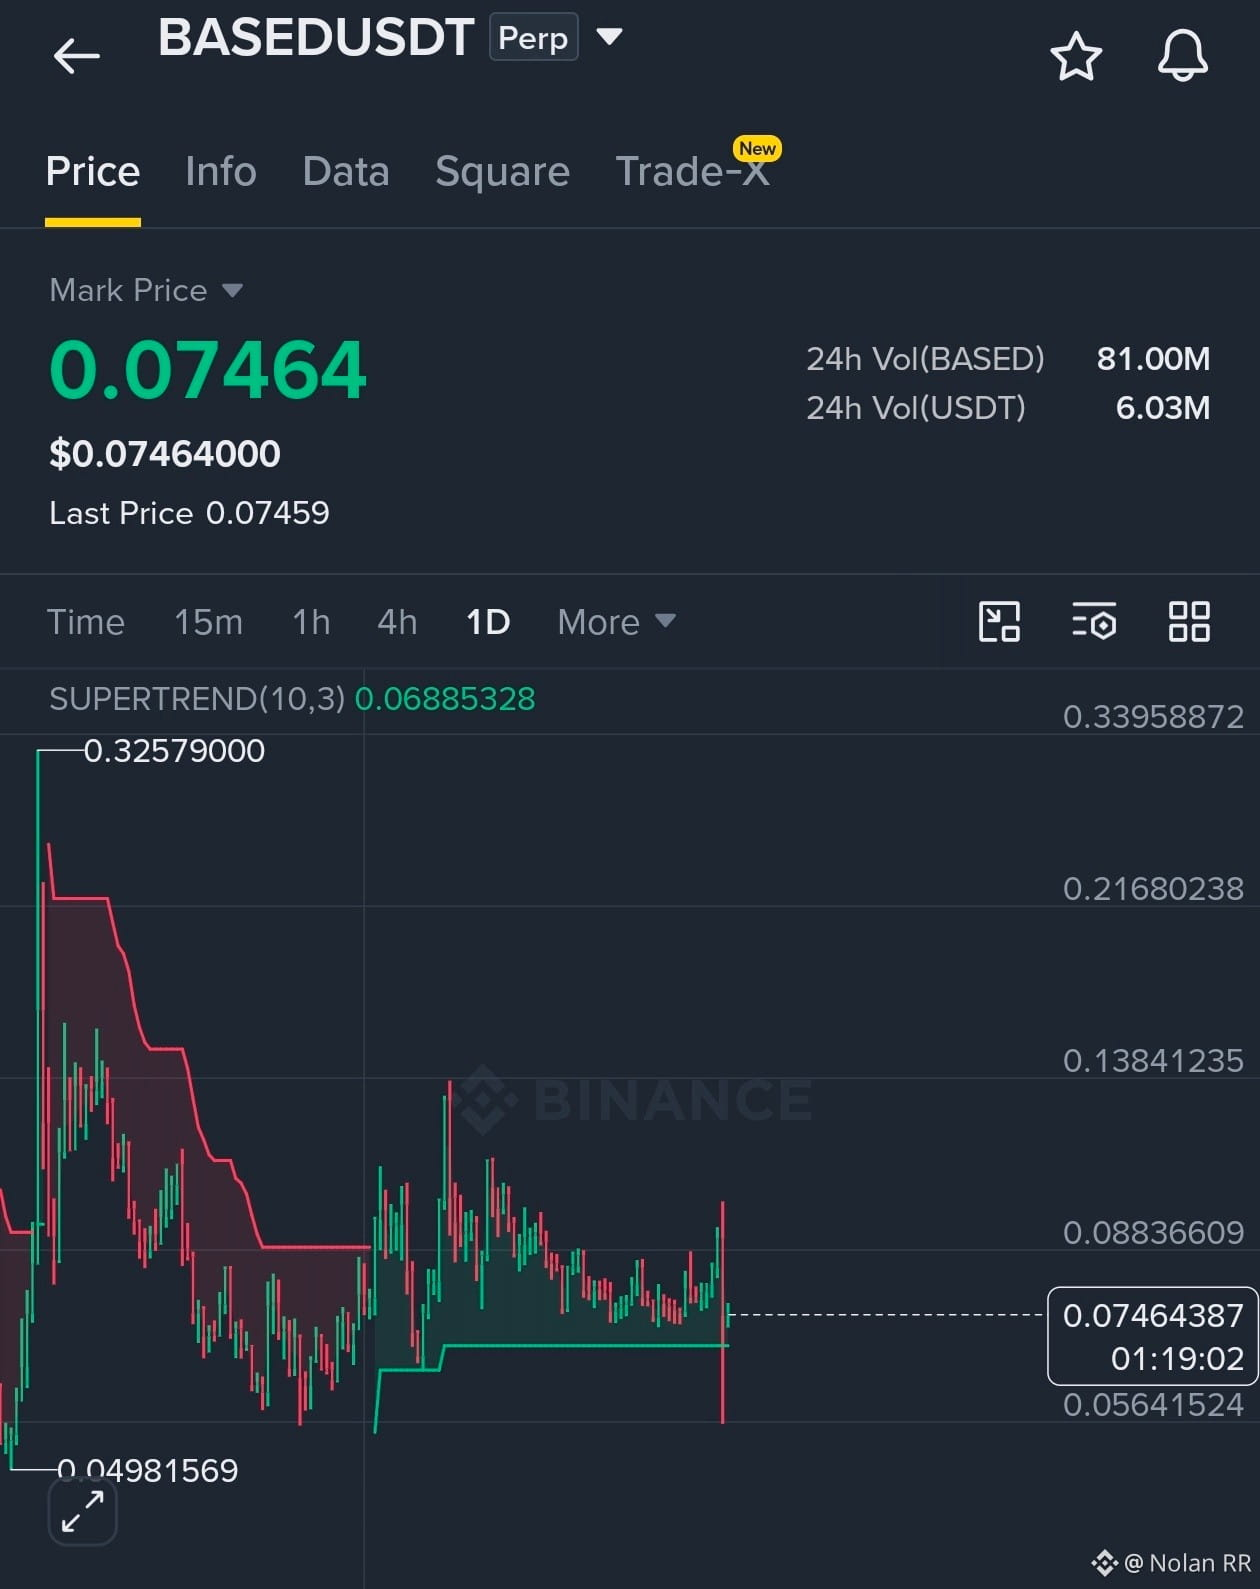The width and height of the screenshot is (1260, 1589).
Task: Tap the Perp contract label
Action: click(x=533, y=37)
